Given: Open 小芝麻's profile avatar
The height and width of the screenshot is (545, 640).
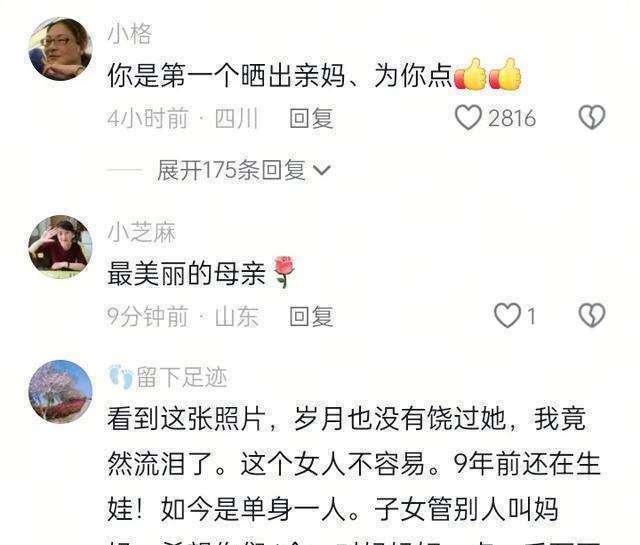Looking at the screenshot, I should click(x=61, y=247).
